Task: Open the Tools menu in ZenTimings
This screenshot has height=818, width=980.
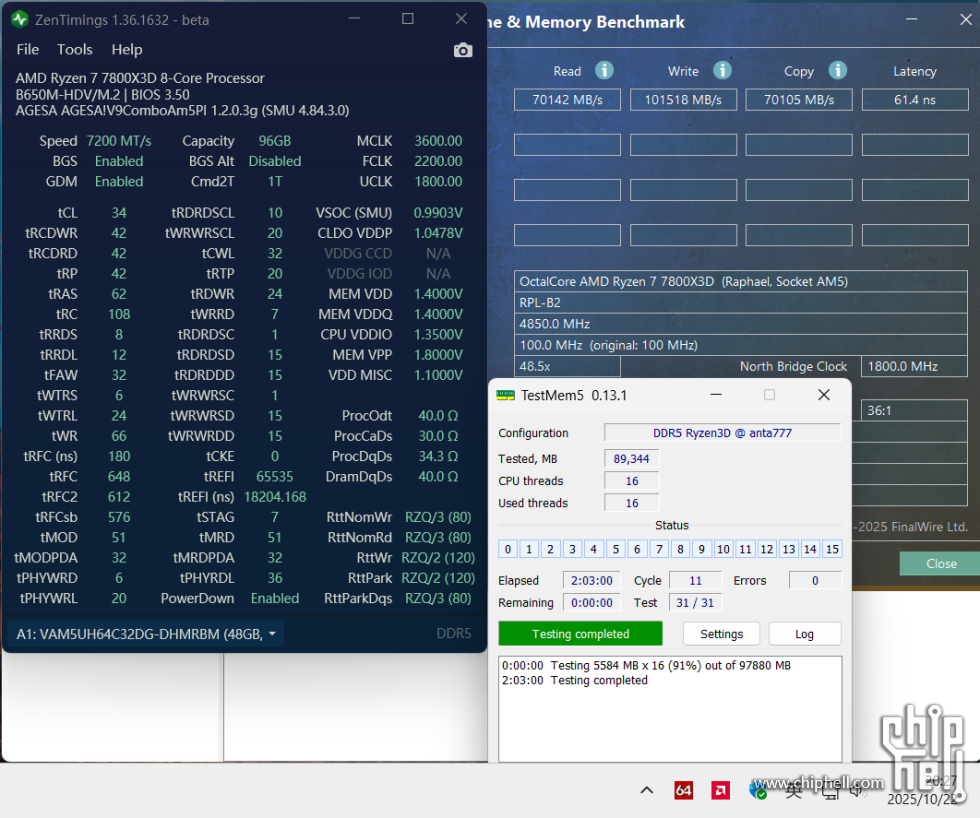Action: tap(75, 49)
